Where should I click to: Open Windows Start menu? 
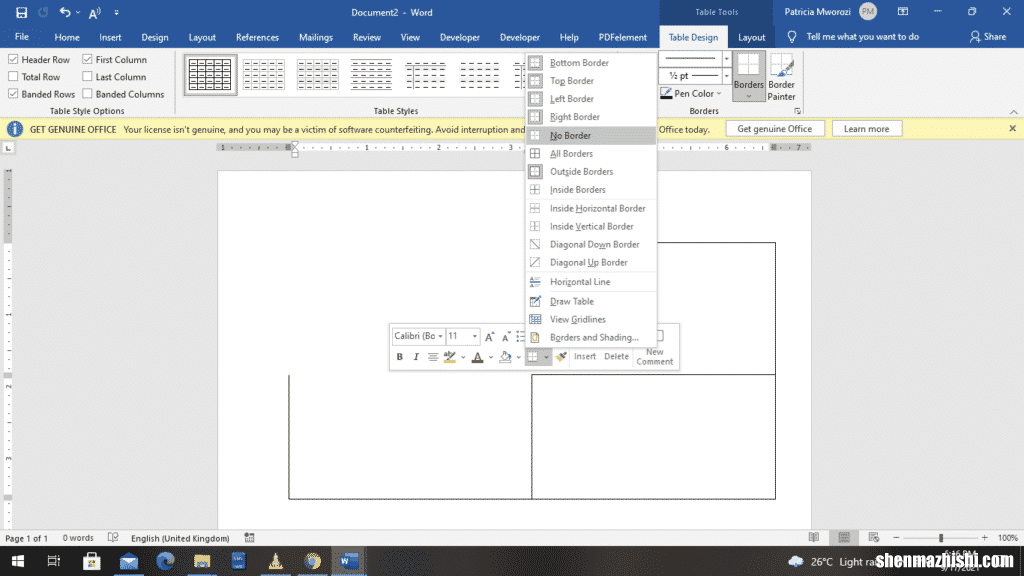pyautogui.click(x=18, y=561)
